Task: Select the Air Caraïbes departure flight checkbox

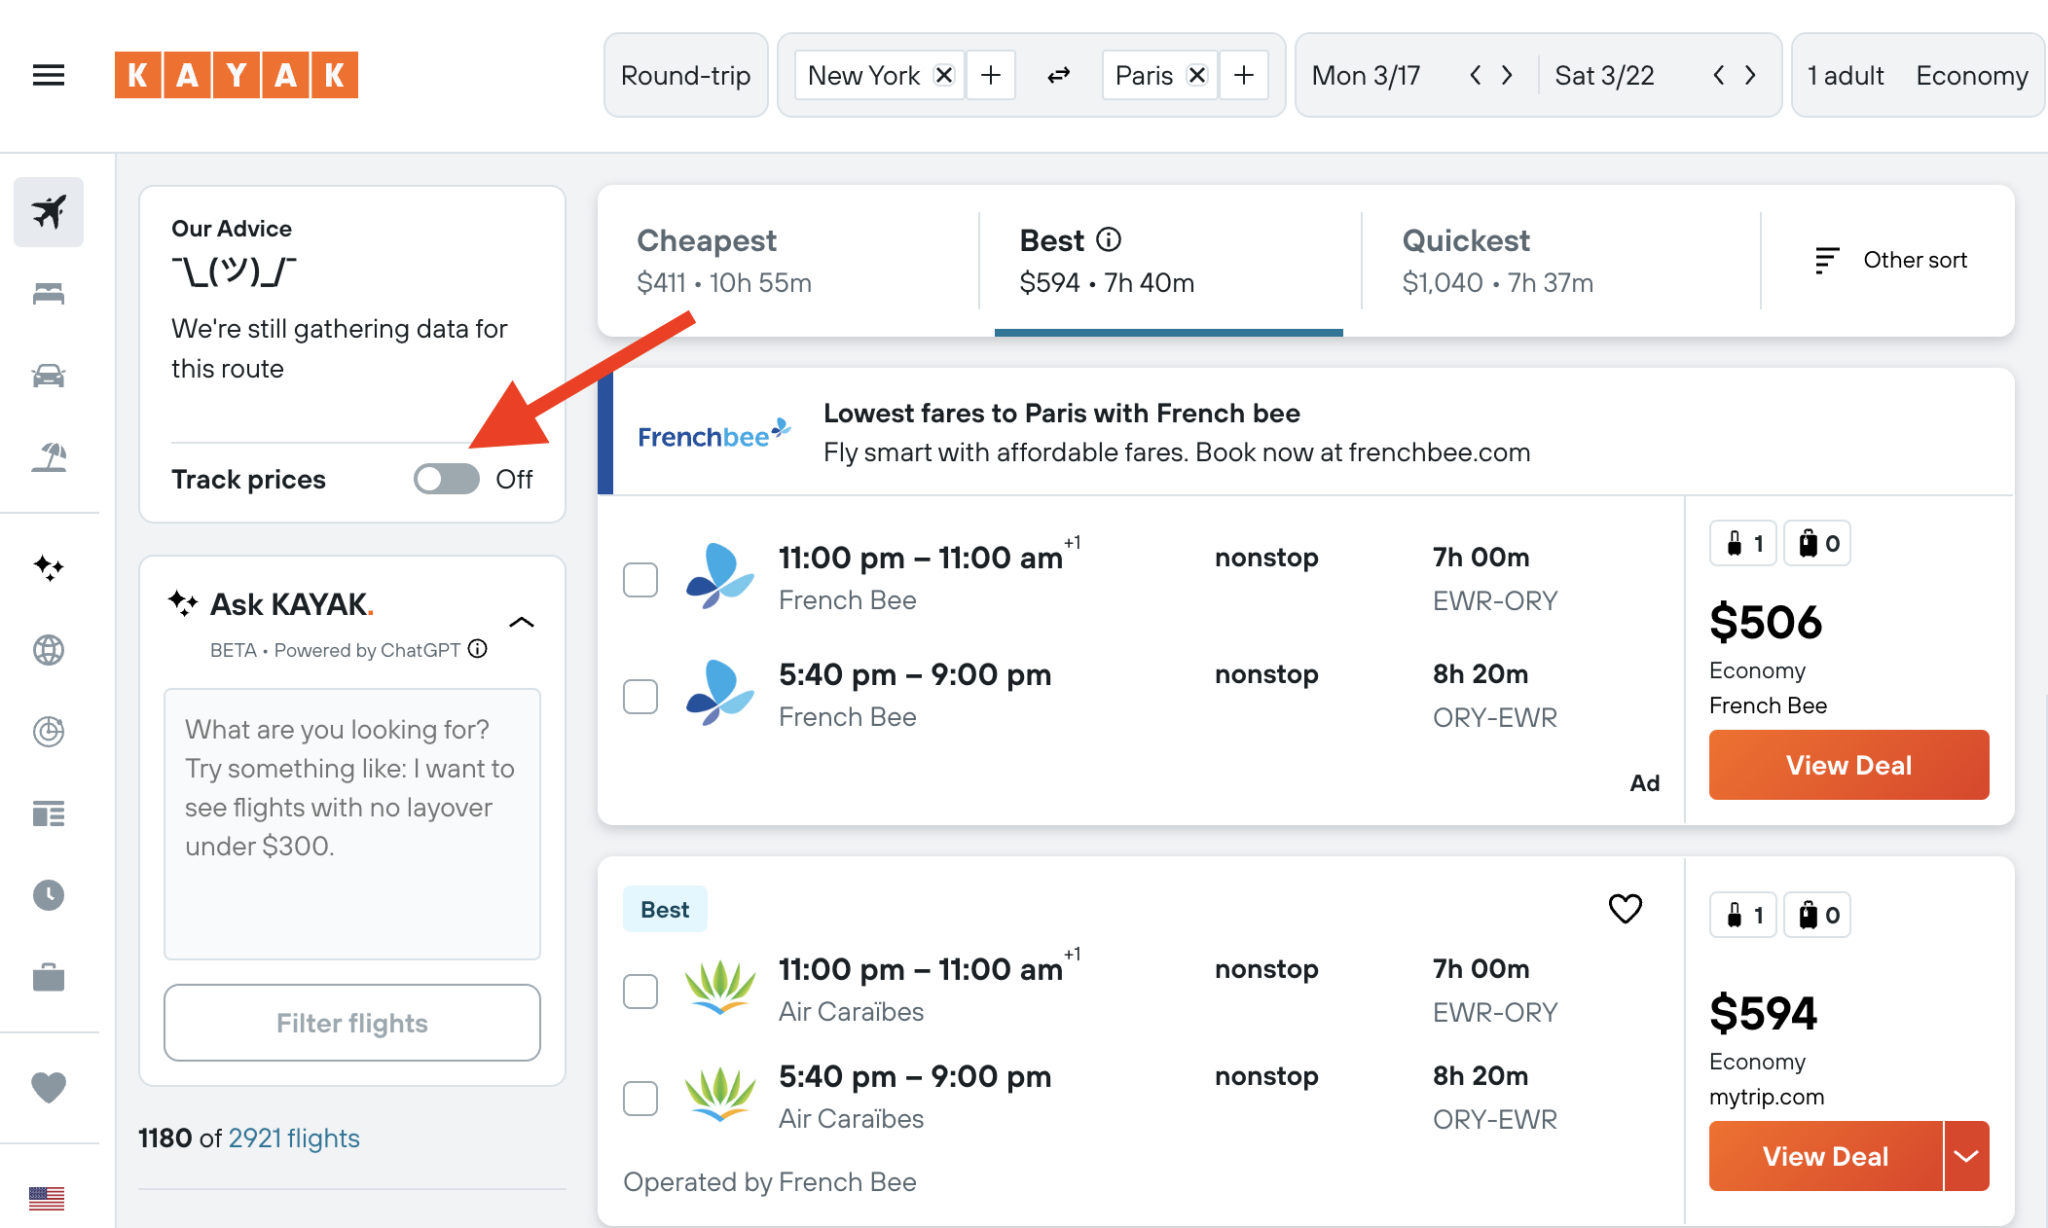Action: [639, 990]
